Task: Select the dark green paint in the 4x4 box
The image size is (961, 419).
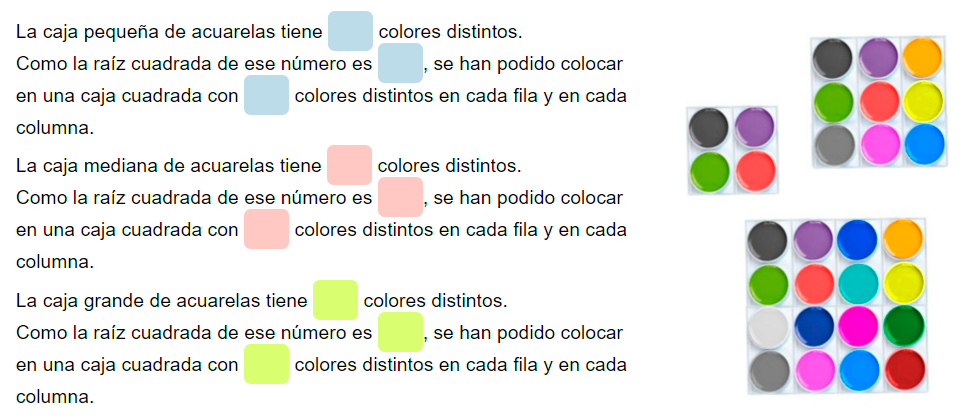Action: tap(904, 326)
